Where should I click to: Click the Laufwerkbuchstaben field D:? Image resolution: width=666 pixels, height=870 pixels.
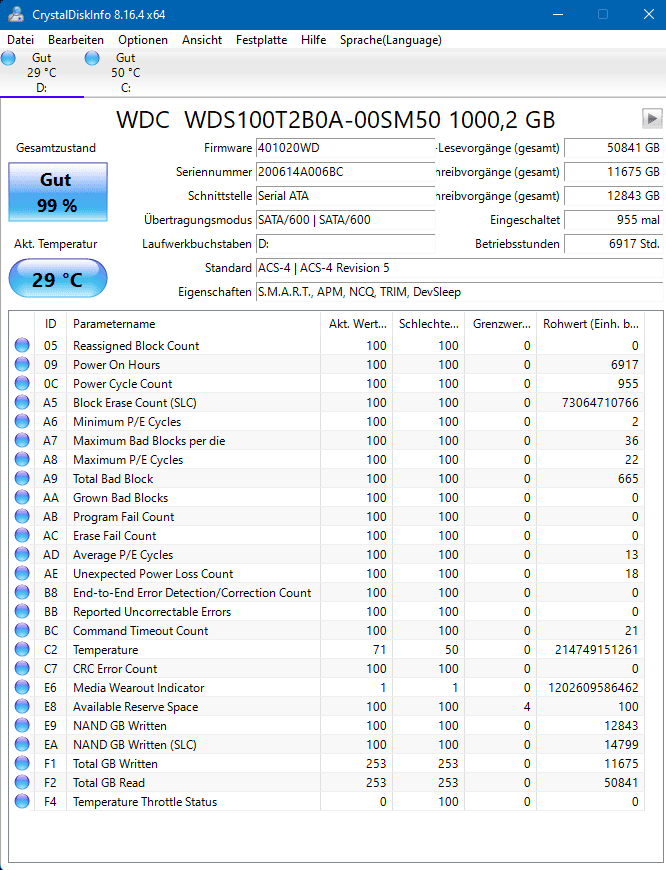click(345, 244)
